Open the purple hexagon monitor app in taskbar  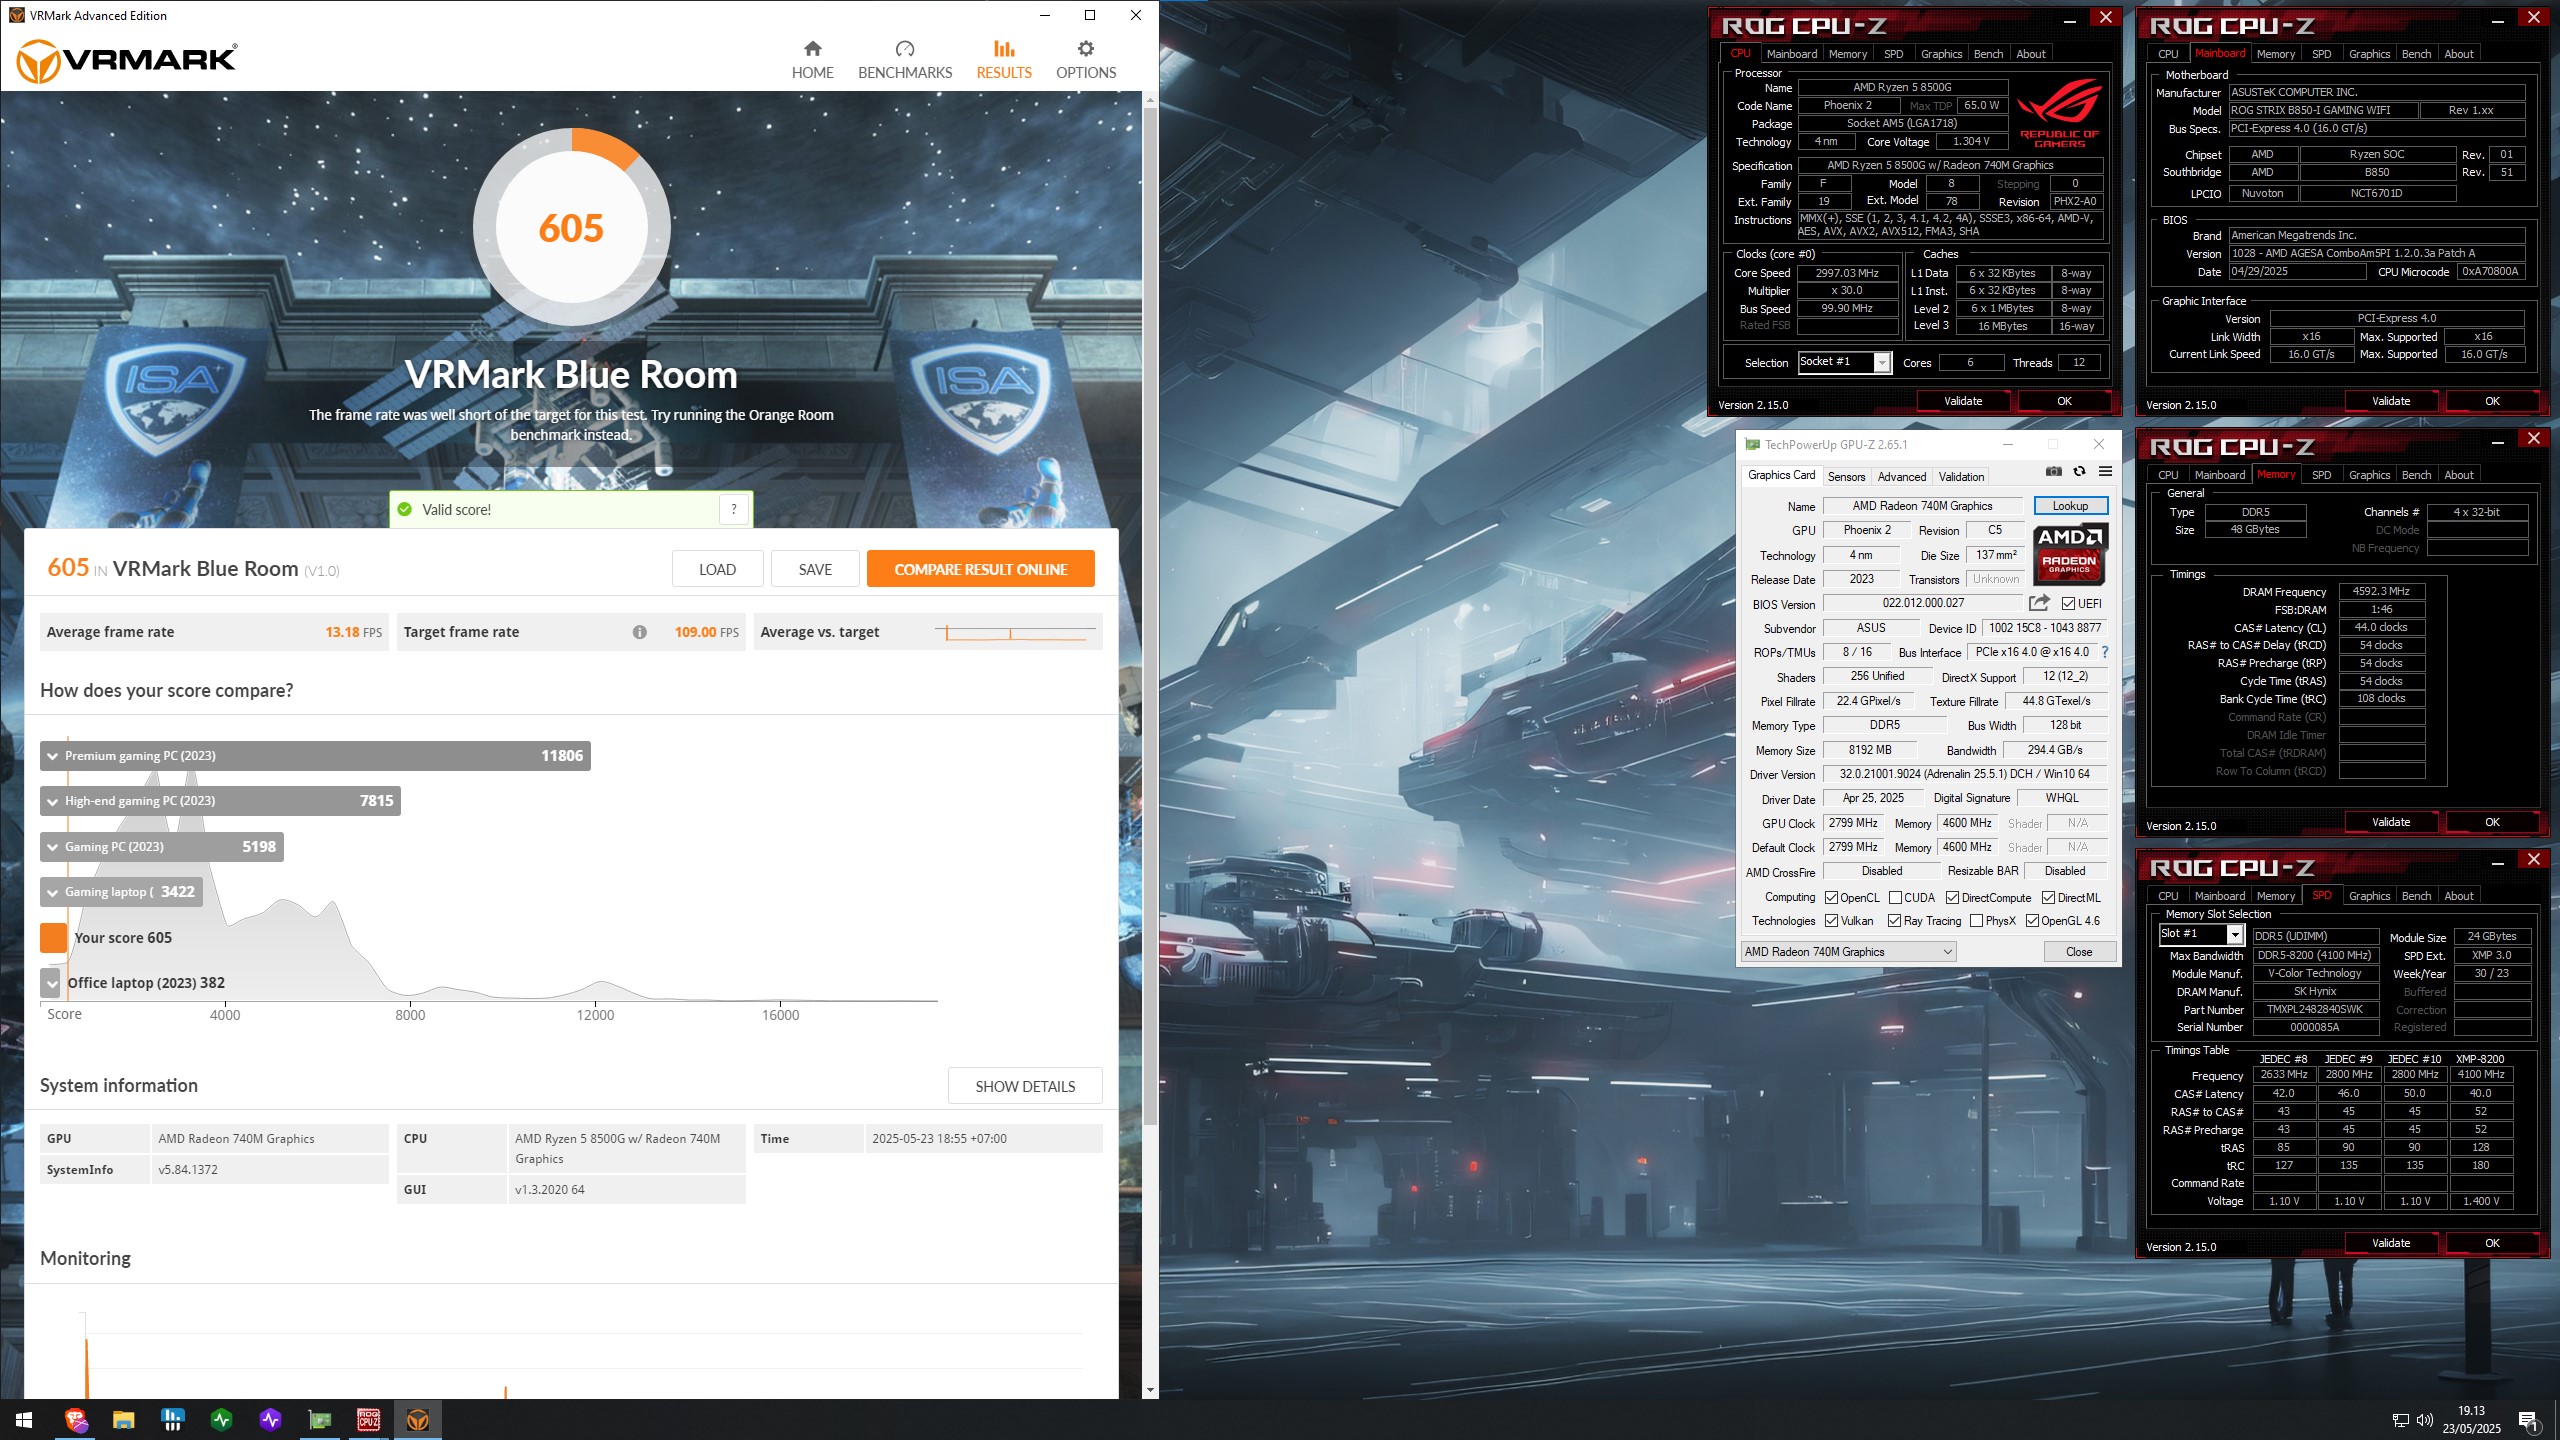pos(271,1419)
